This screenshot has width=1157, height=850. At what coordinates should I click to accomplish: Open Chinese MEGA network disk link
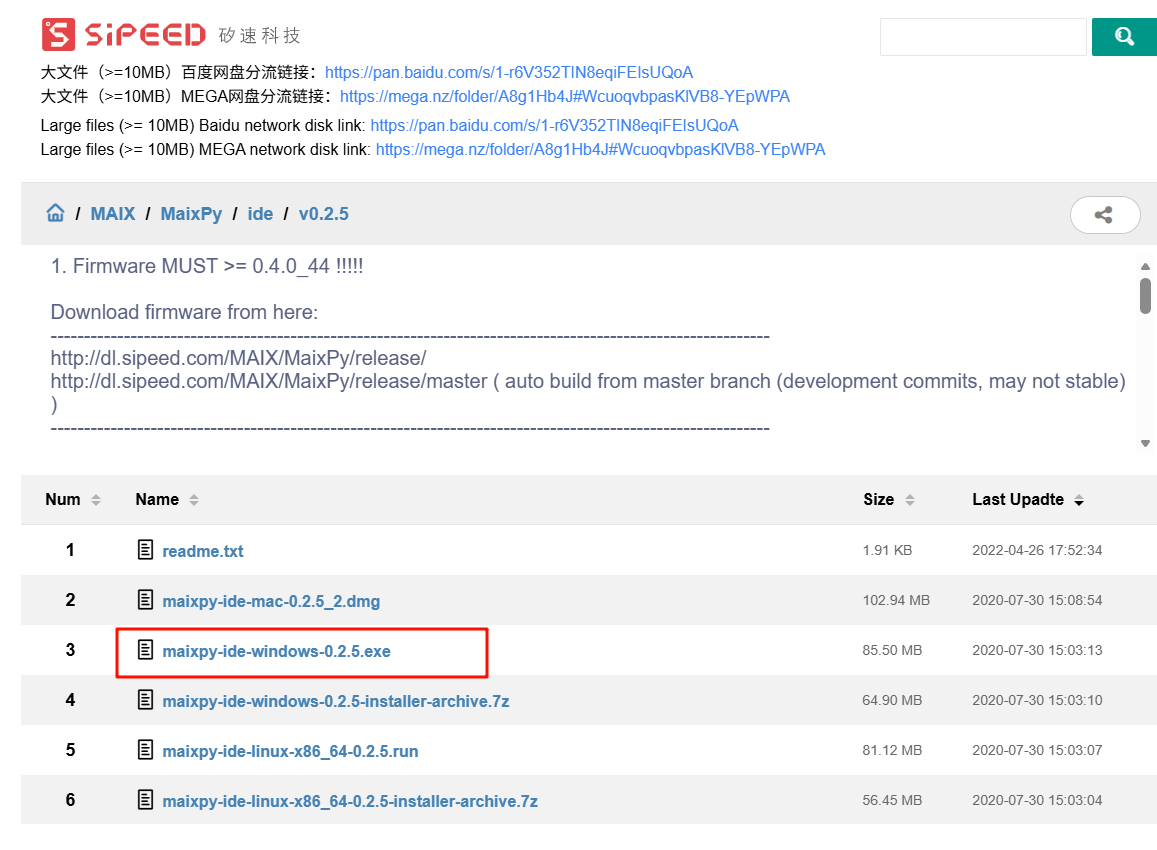564,97
